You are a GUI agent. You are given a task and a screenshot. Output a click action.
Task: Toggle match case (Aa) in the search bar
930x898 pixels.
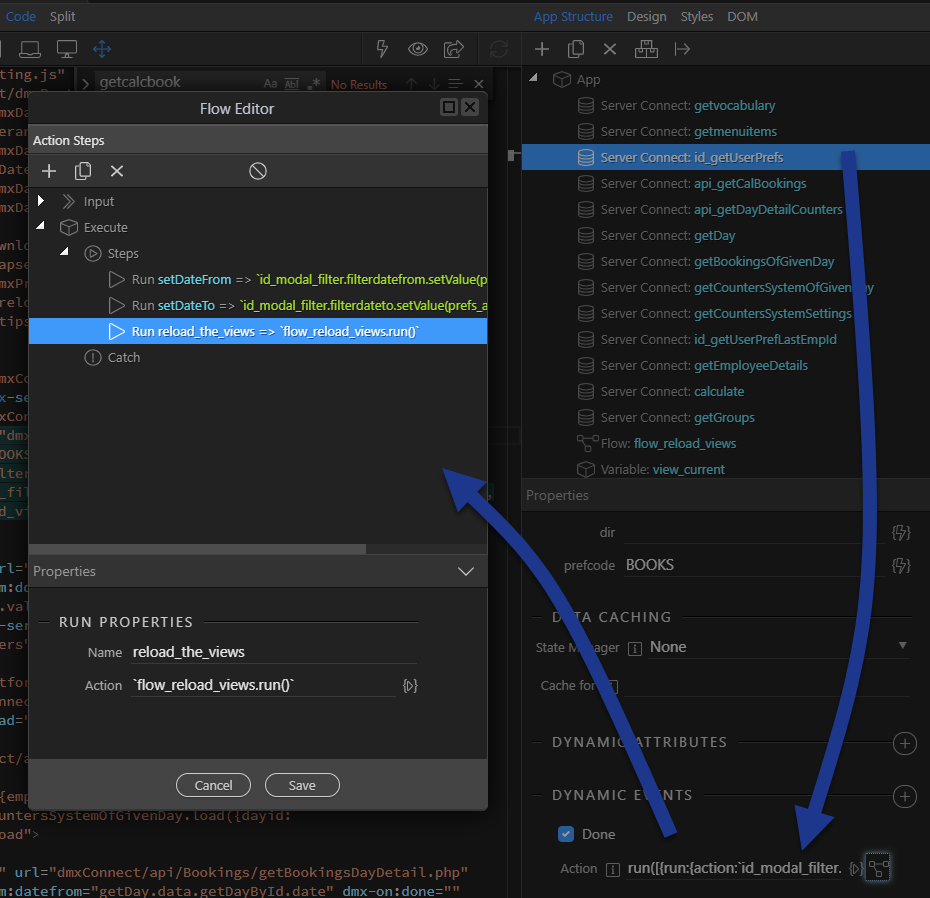point(270,84)
